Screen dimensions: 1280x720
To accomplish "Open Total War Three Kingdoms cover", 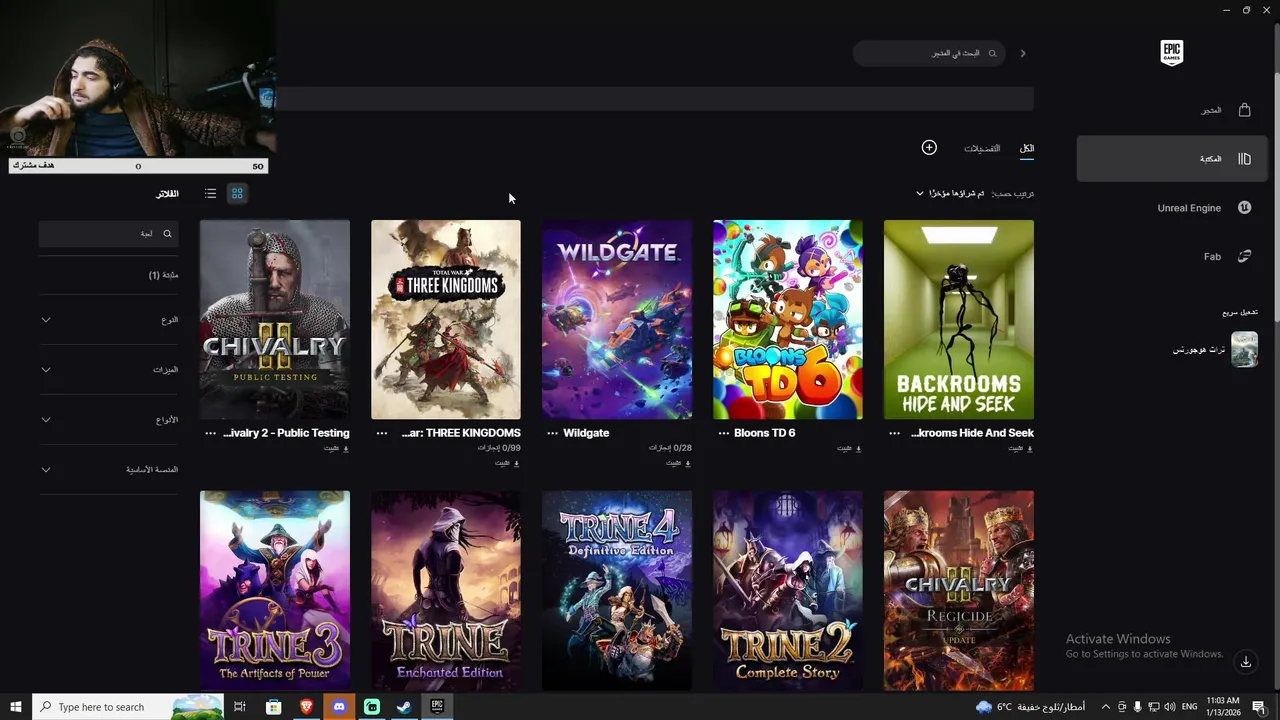I will (446, 320).
